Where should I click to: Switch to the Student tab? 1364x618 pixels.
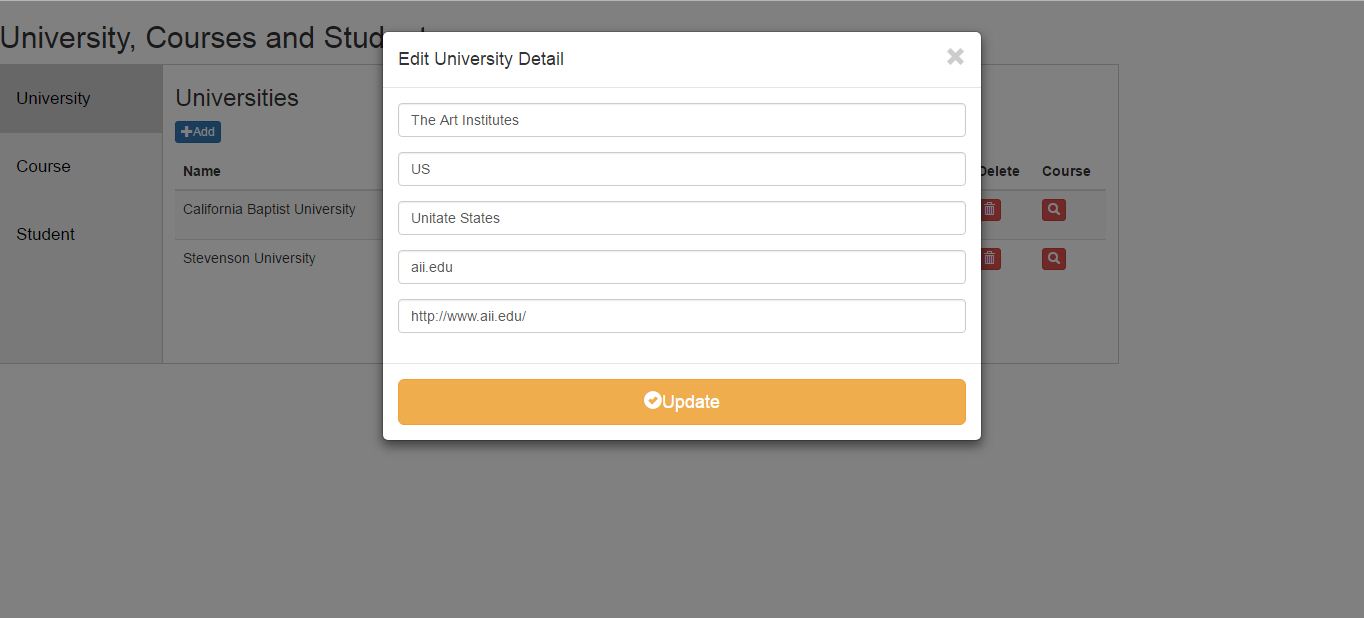(x=45, y=234)
